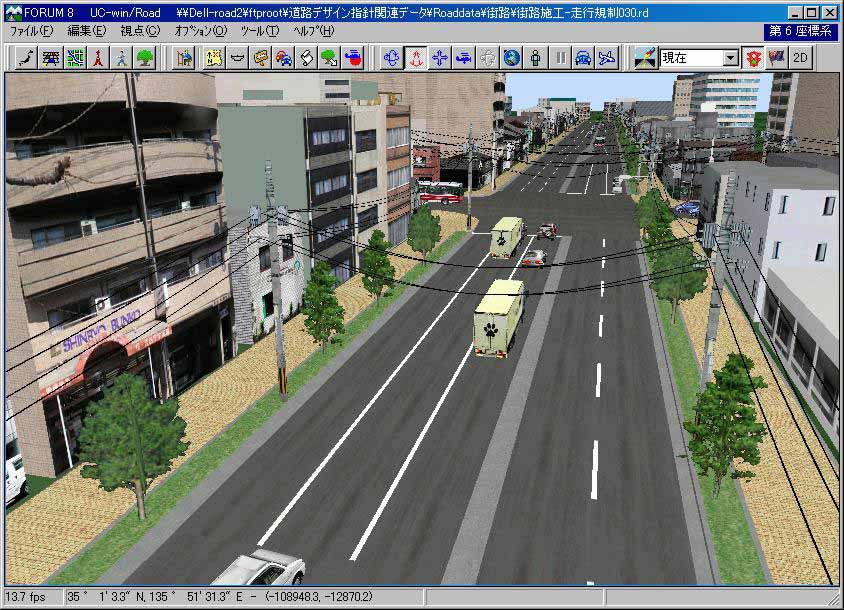Viewport: 844px width, 610px height.
Task: Open the 現在 dropdown arrow
Action: coord(730,58)
